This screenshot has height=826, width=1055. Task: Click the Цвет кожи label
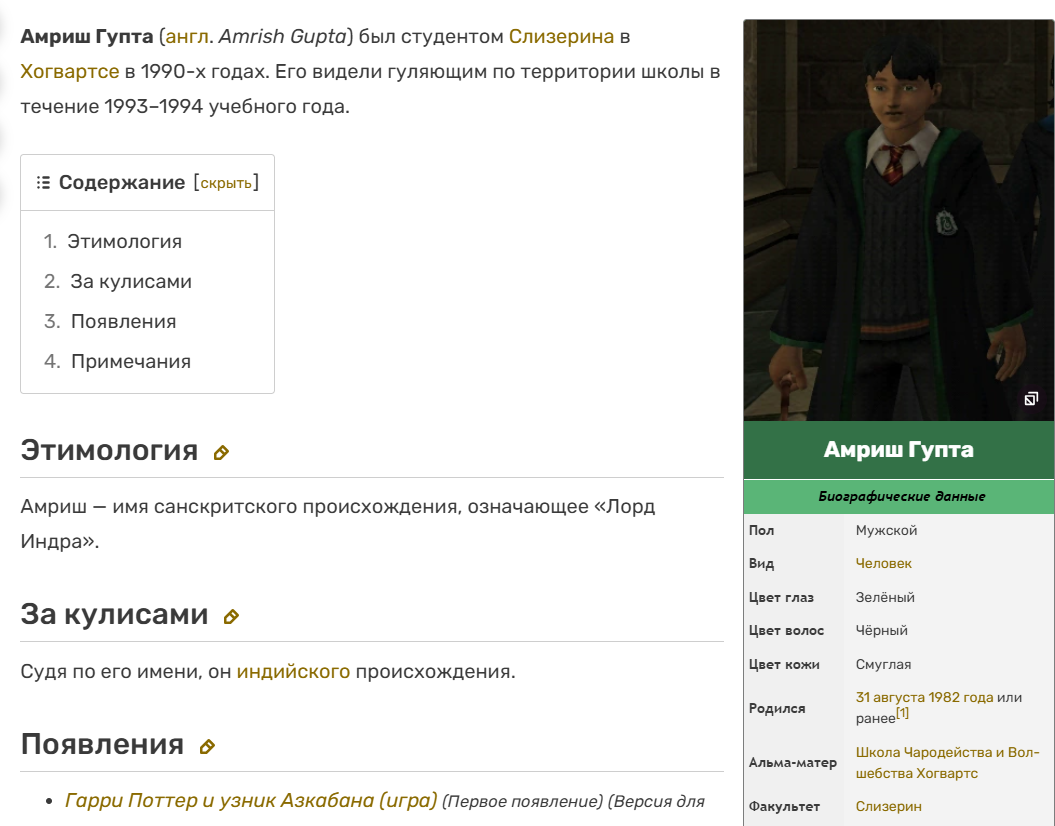(784, 664)
